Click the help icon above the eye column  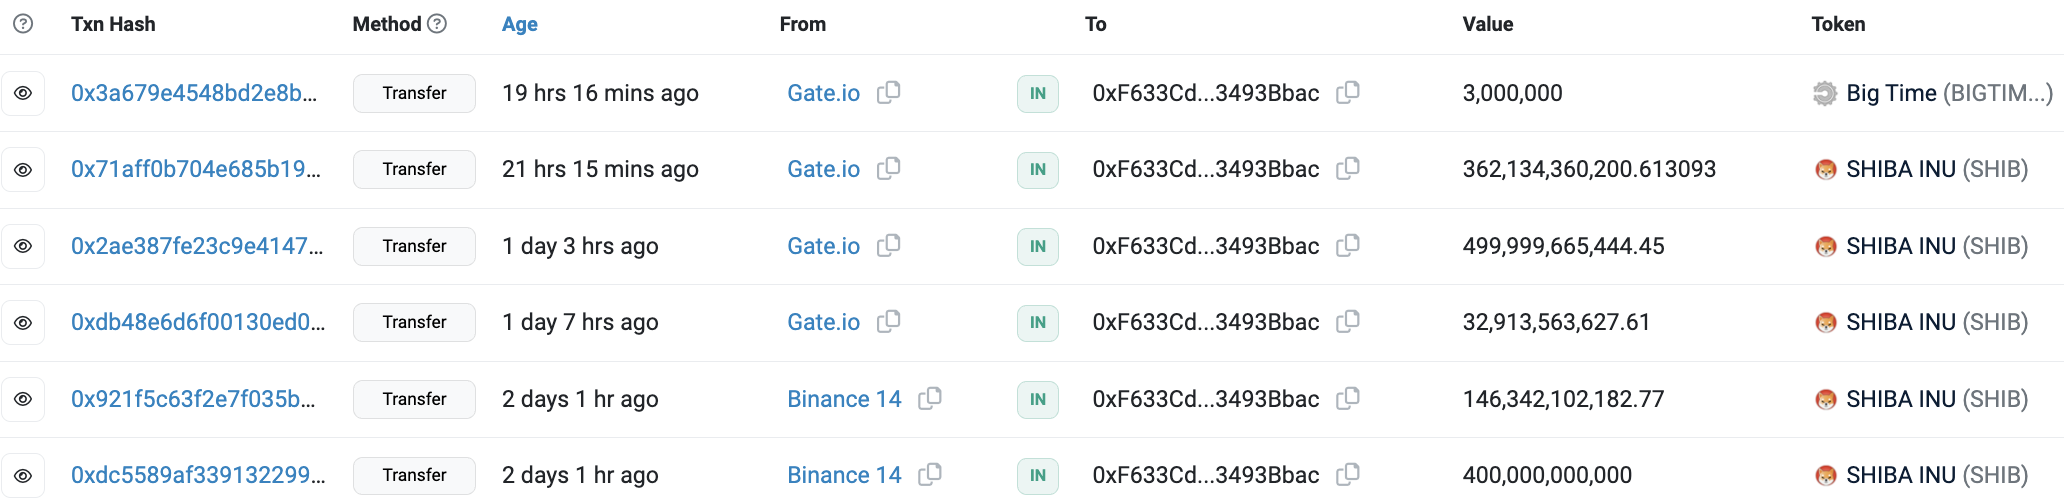23,24
